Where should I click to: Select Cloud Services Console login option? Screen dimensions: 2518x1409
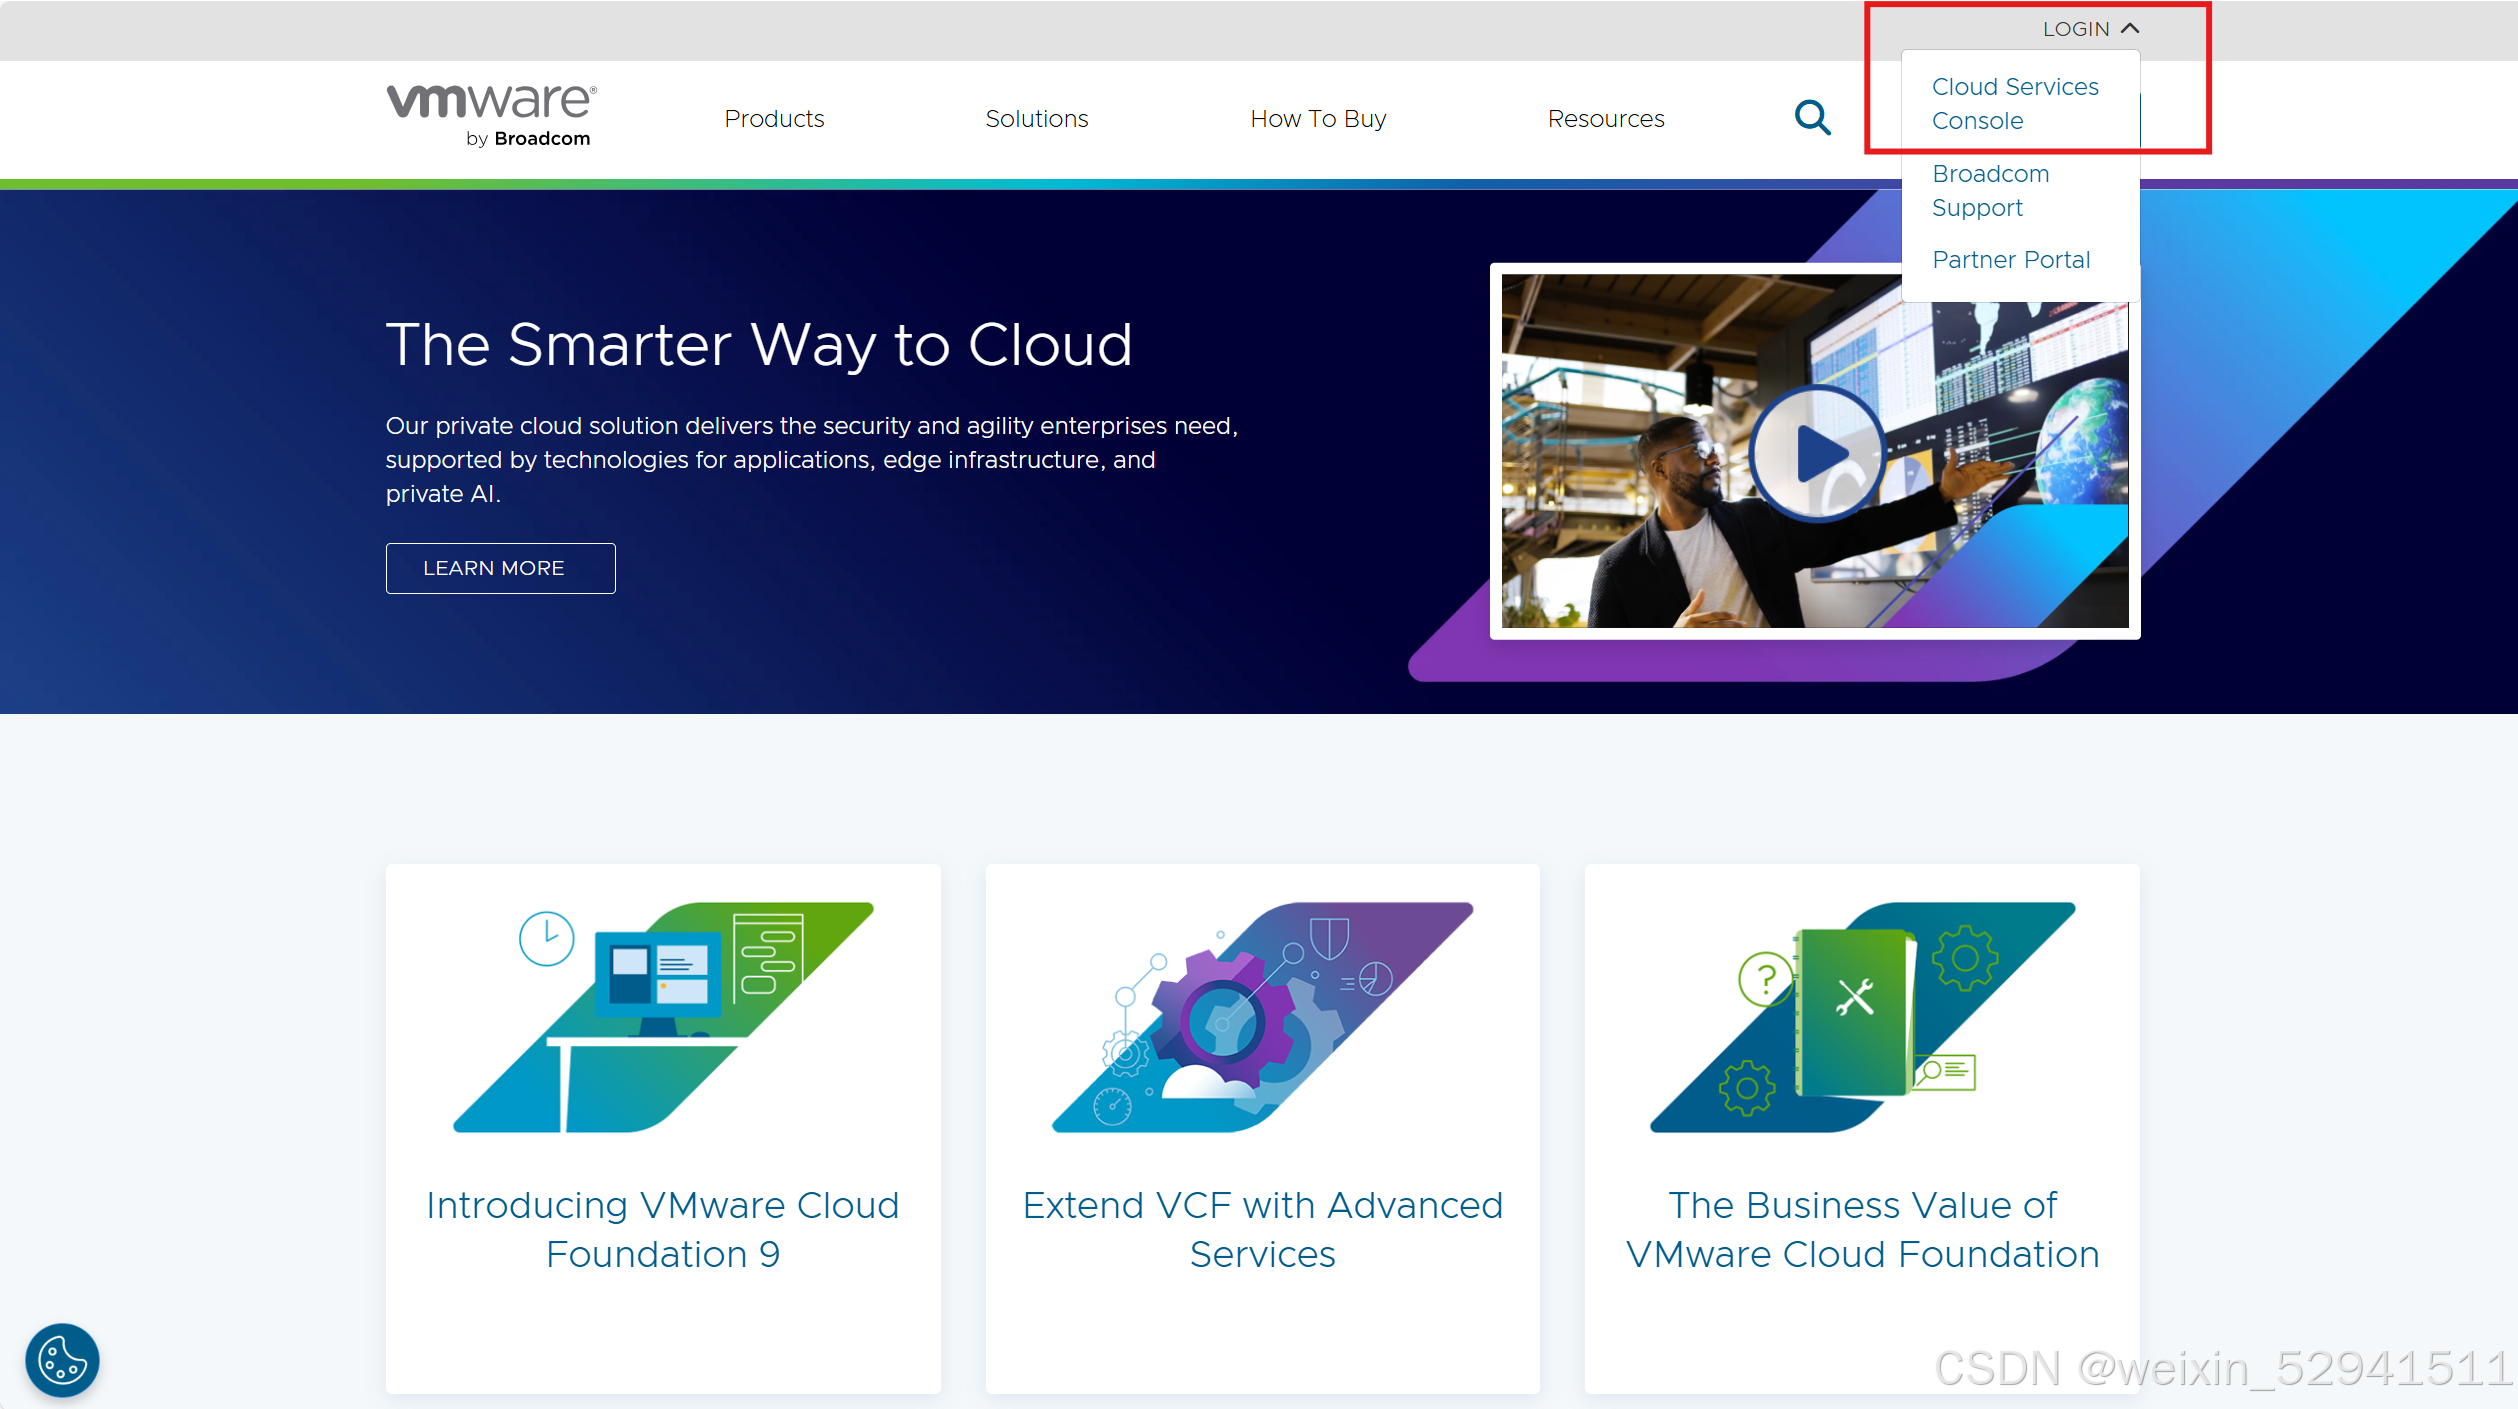(2014, 104)
